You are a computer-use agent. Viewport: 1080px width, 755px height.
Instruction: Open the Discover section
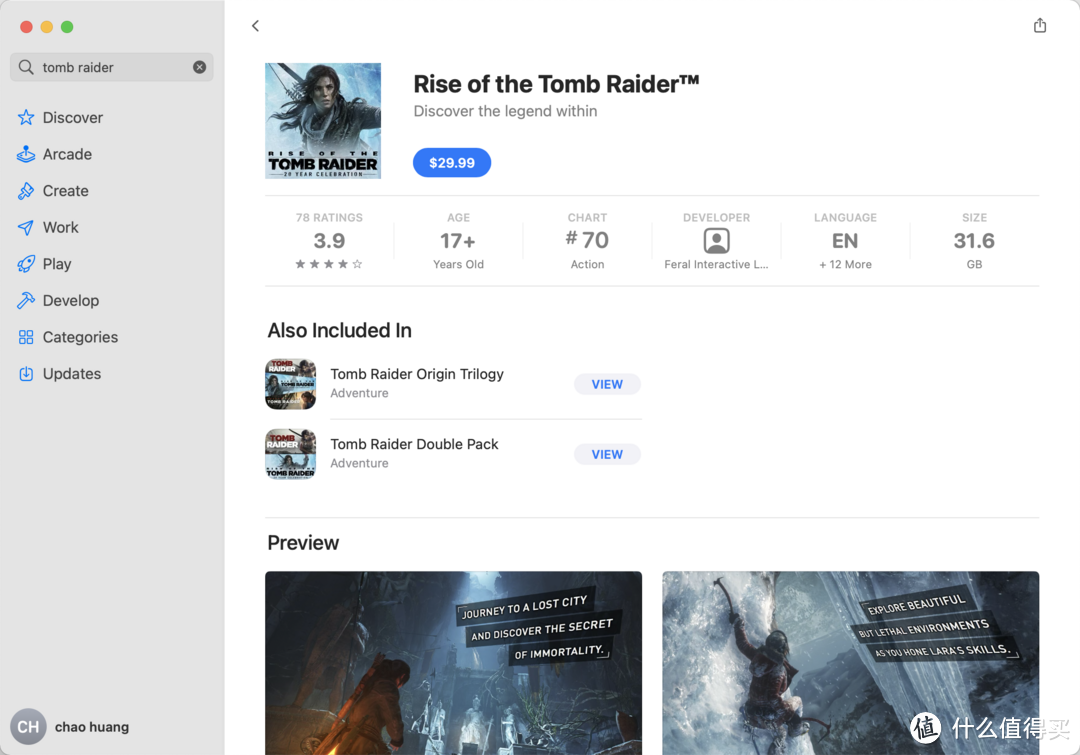72,117
